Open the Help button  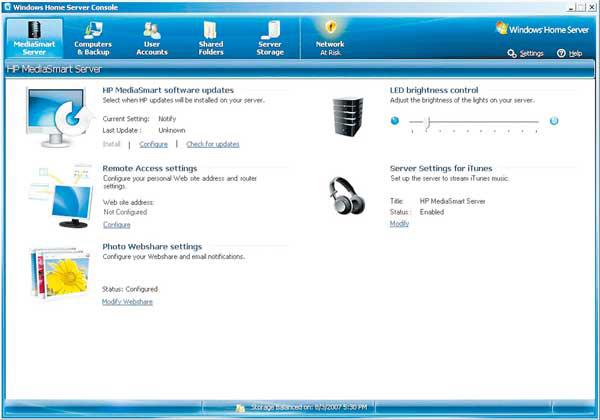(x=569, y=53)
